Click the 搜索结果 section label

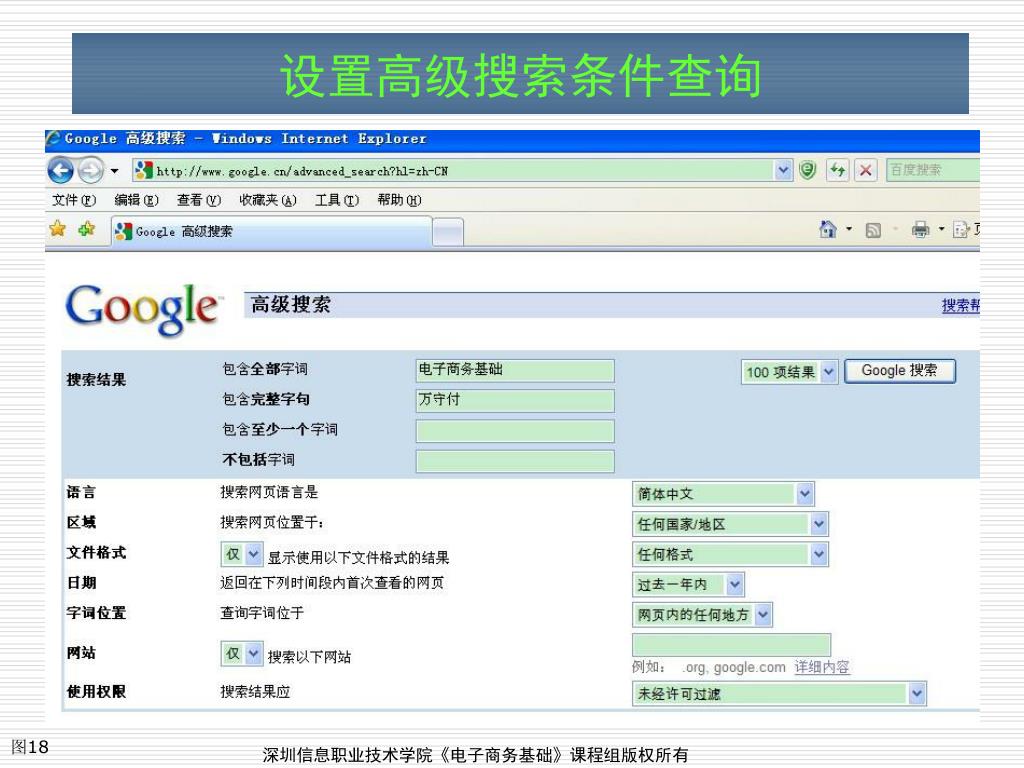96,379
